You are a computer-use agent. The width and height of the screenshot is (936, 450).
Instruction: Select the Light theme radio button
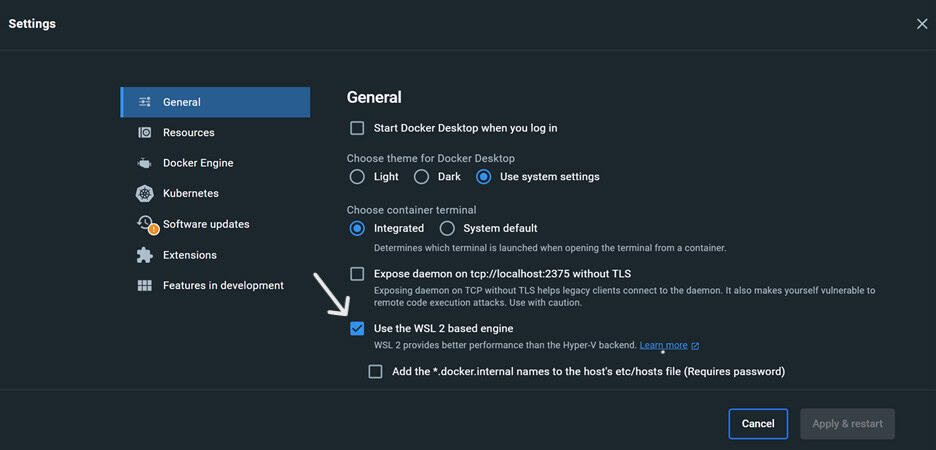click(x=357, y=177)
